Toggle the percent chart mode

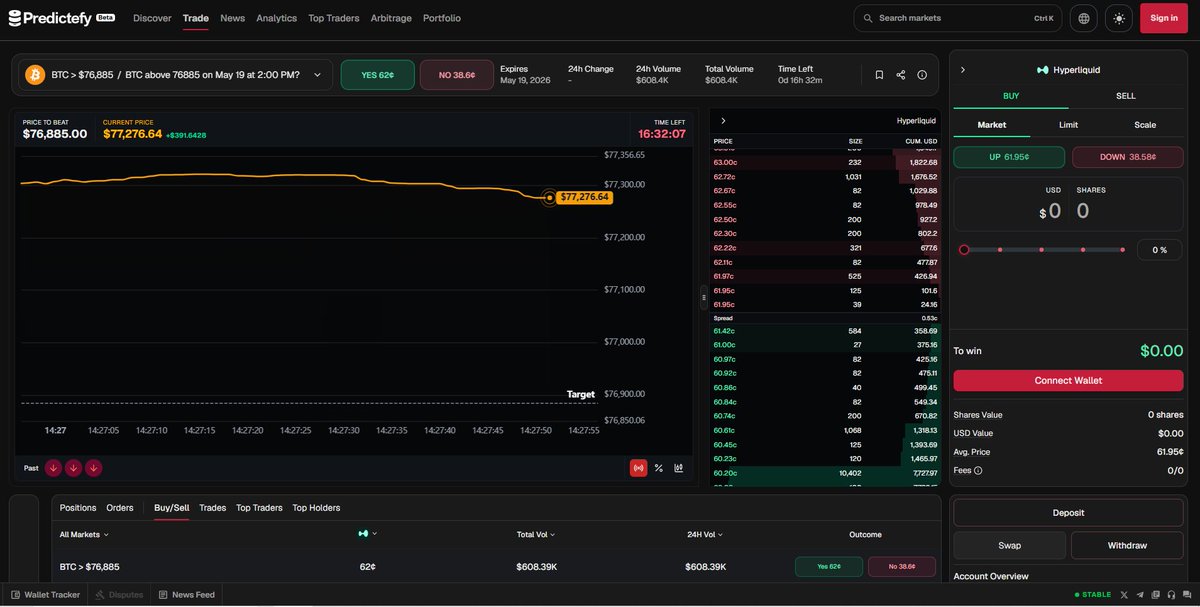658,467
